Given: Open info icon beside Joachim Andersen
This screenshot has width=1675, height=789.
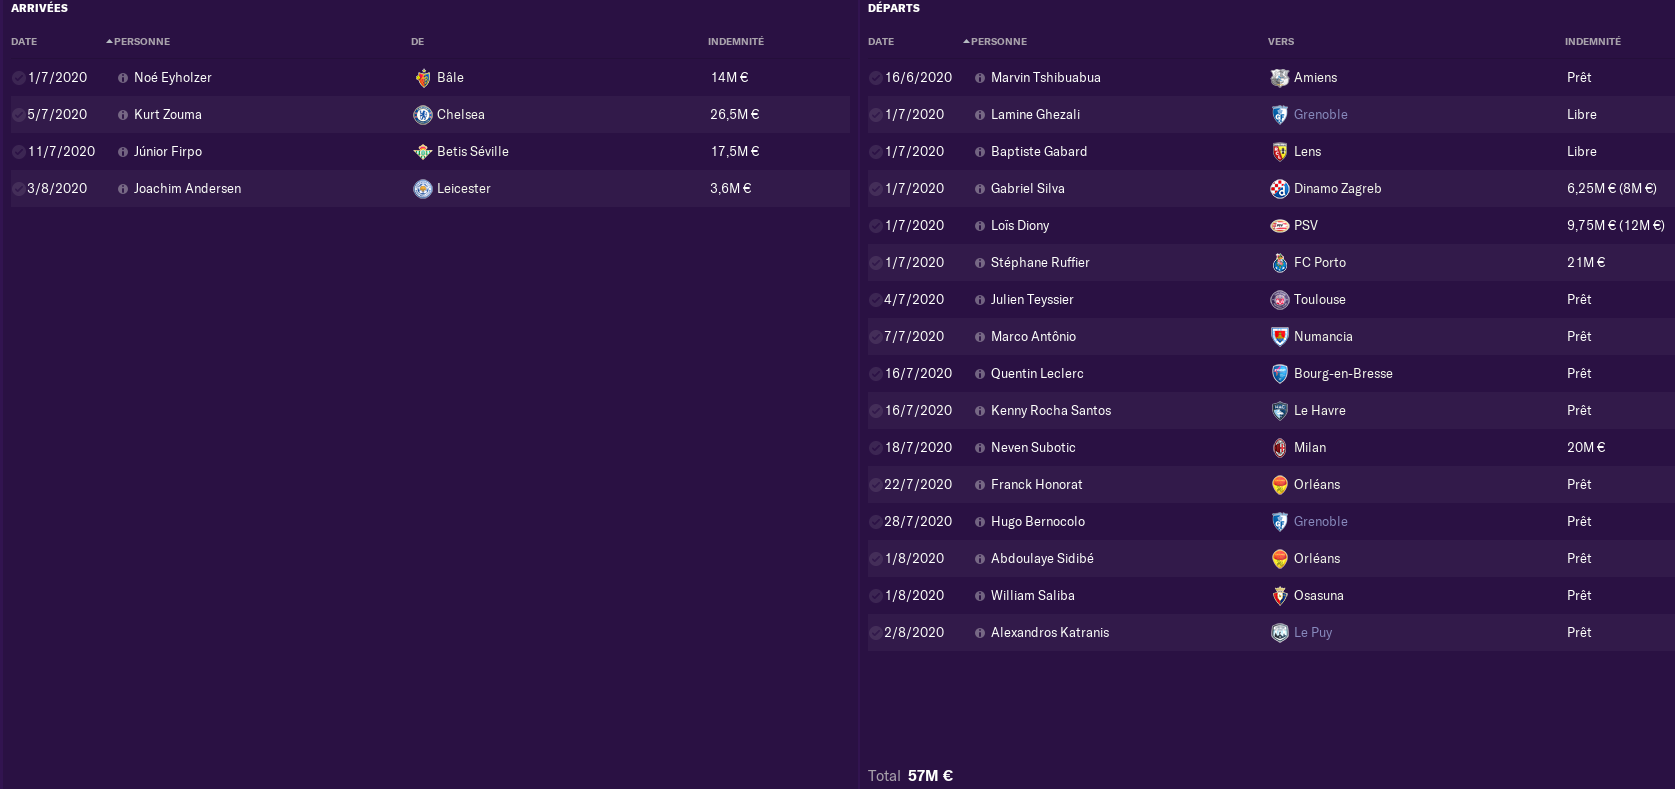Looking at the screenshot, I should pos(123,189).
